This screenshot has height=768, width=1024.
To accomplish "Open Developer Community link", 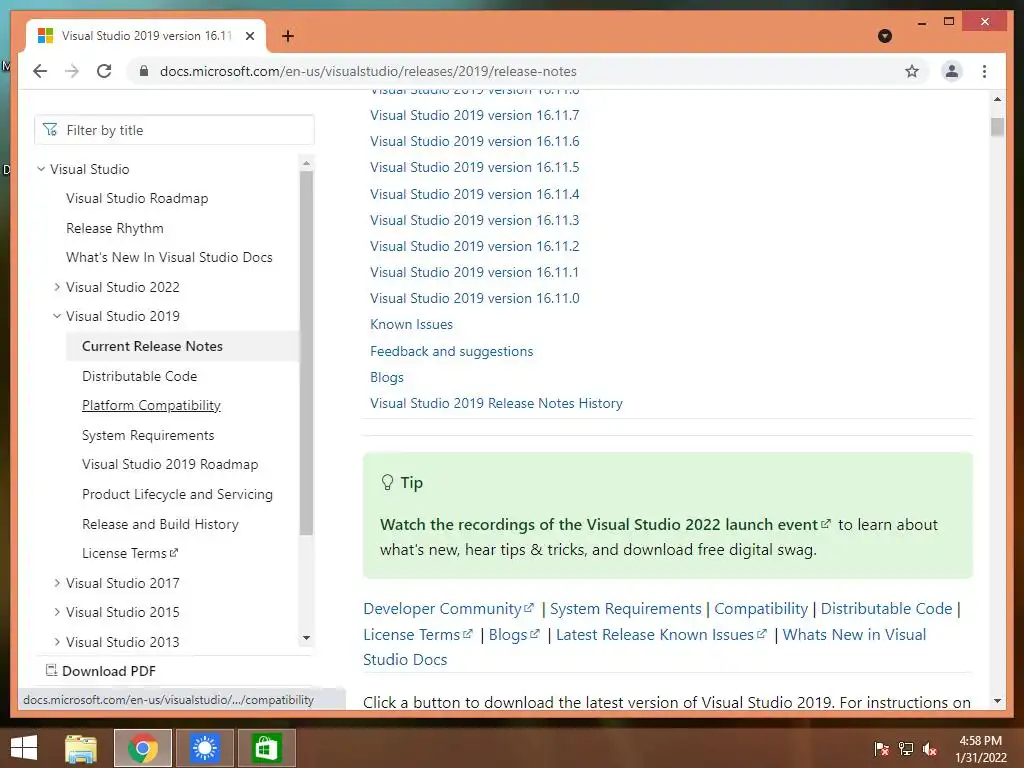I will 449,609.
